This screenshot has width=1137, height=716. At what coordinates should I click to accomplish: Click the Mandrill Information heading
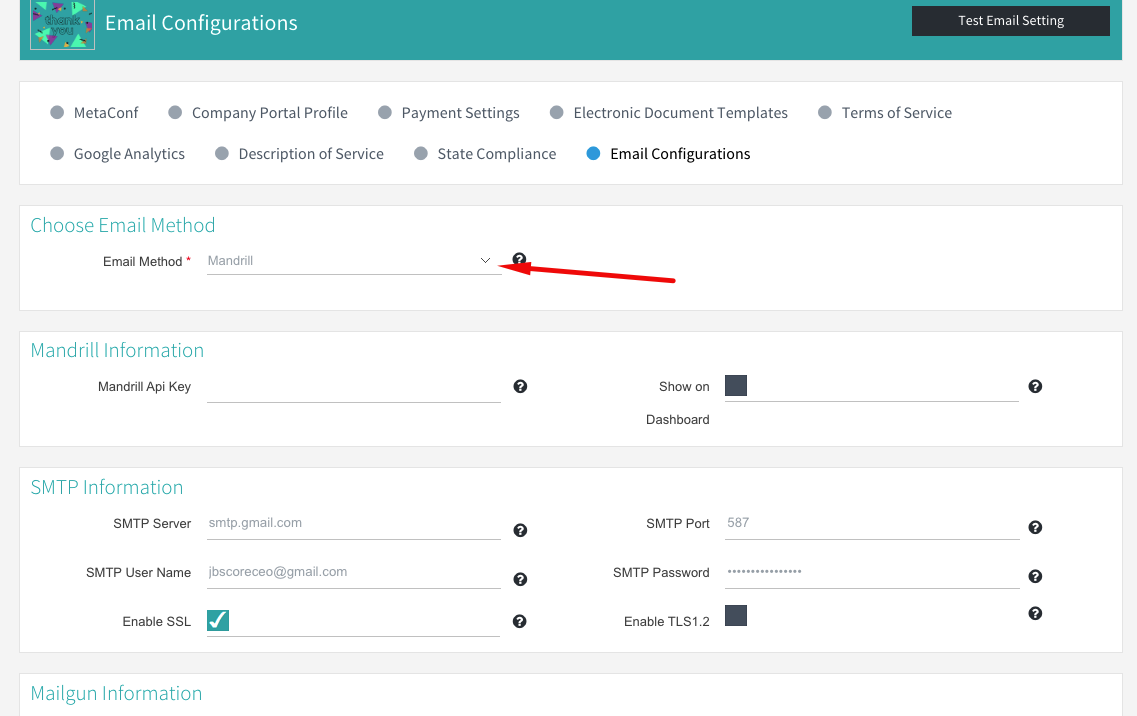click(x=117, y=350)
